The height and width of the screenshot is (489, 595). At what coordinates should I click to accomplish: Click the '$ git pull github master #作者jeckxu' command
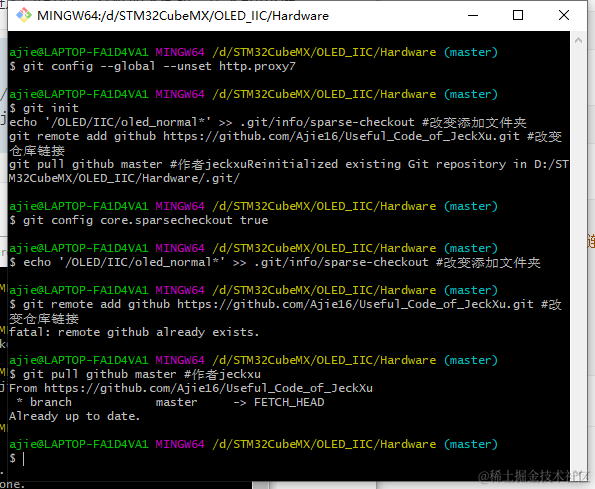coord(135,374)
